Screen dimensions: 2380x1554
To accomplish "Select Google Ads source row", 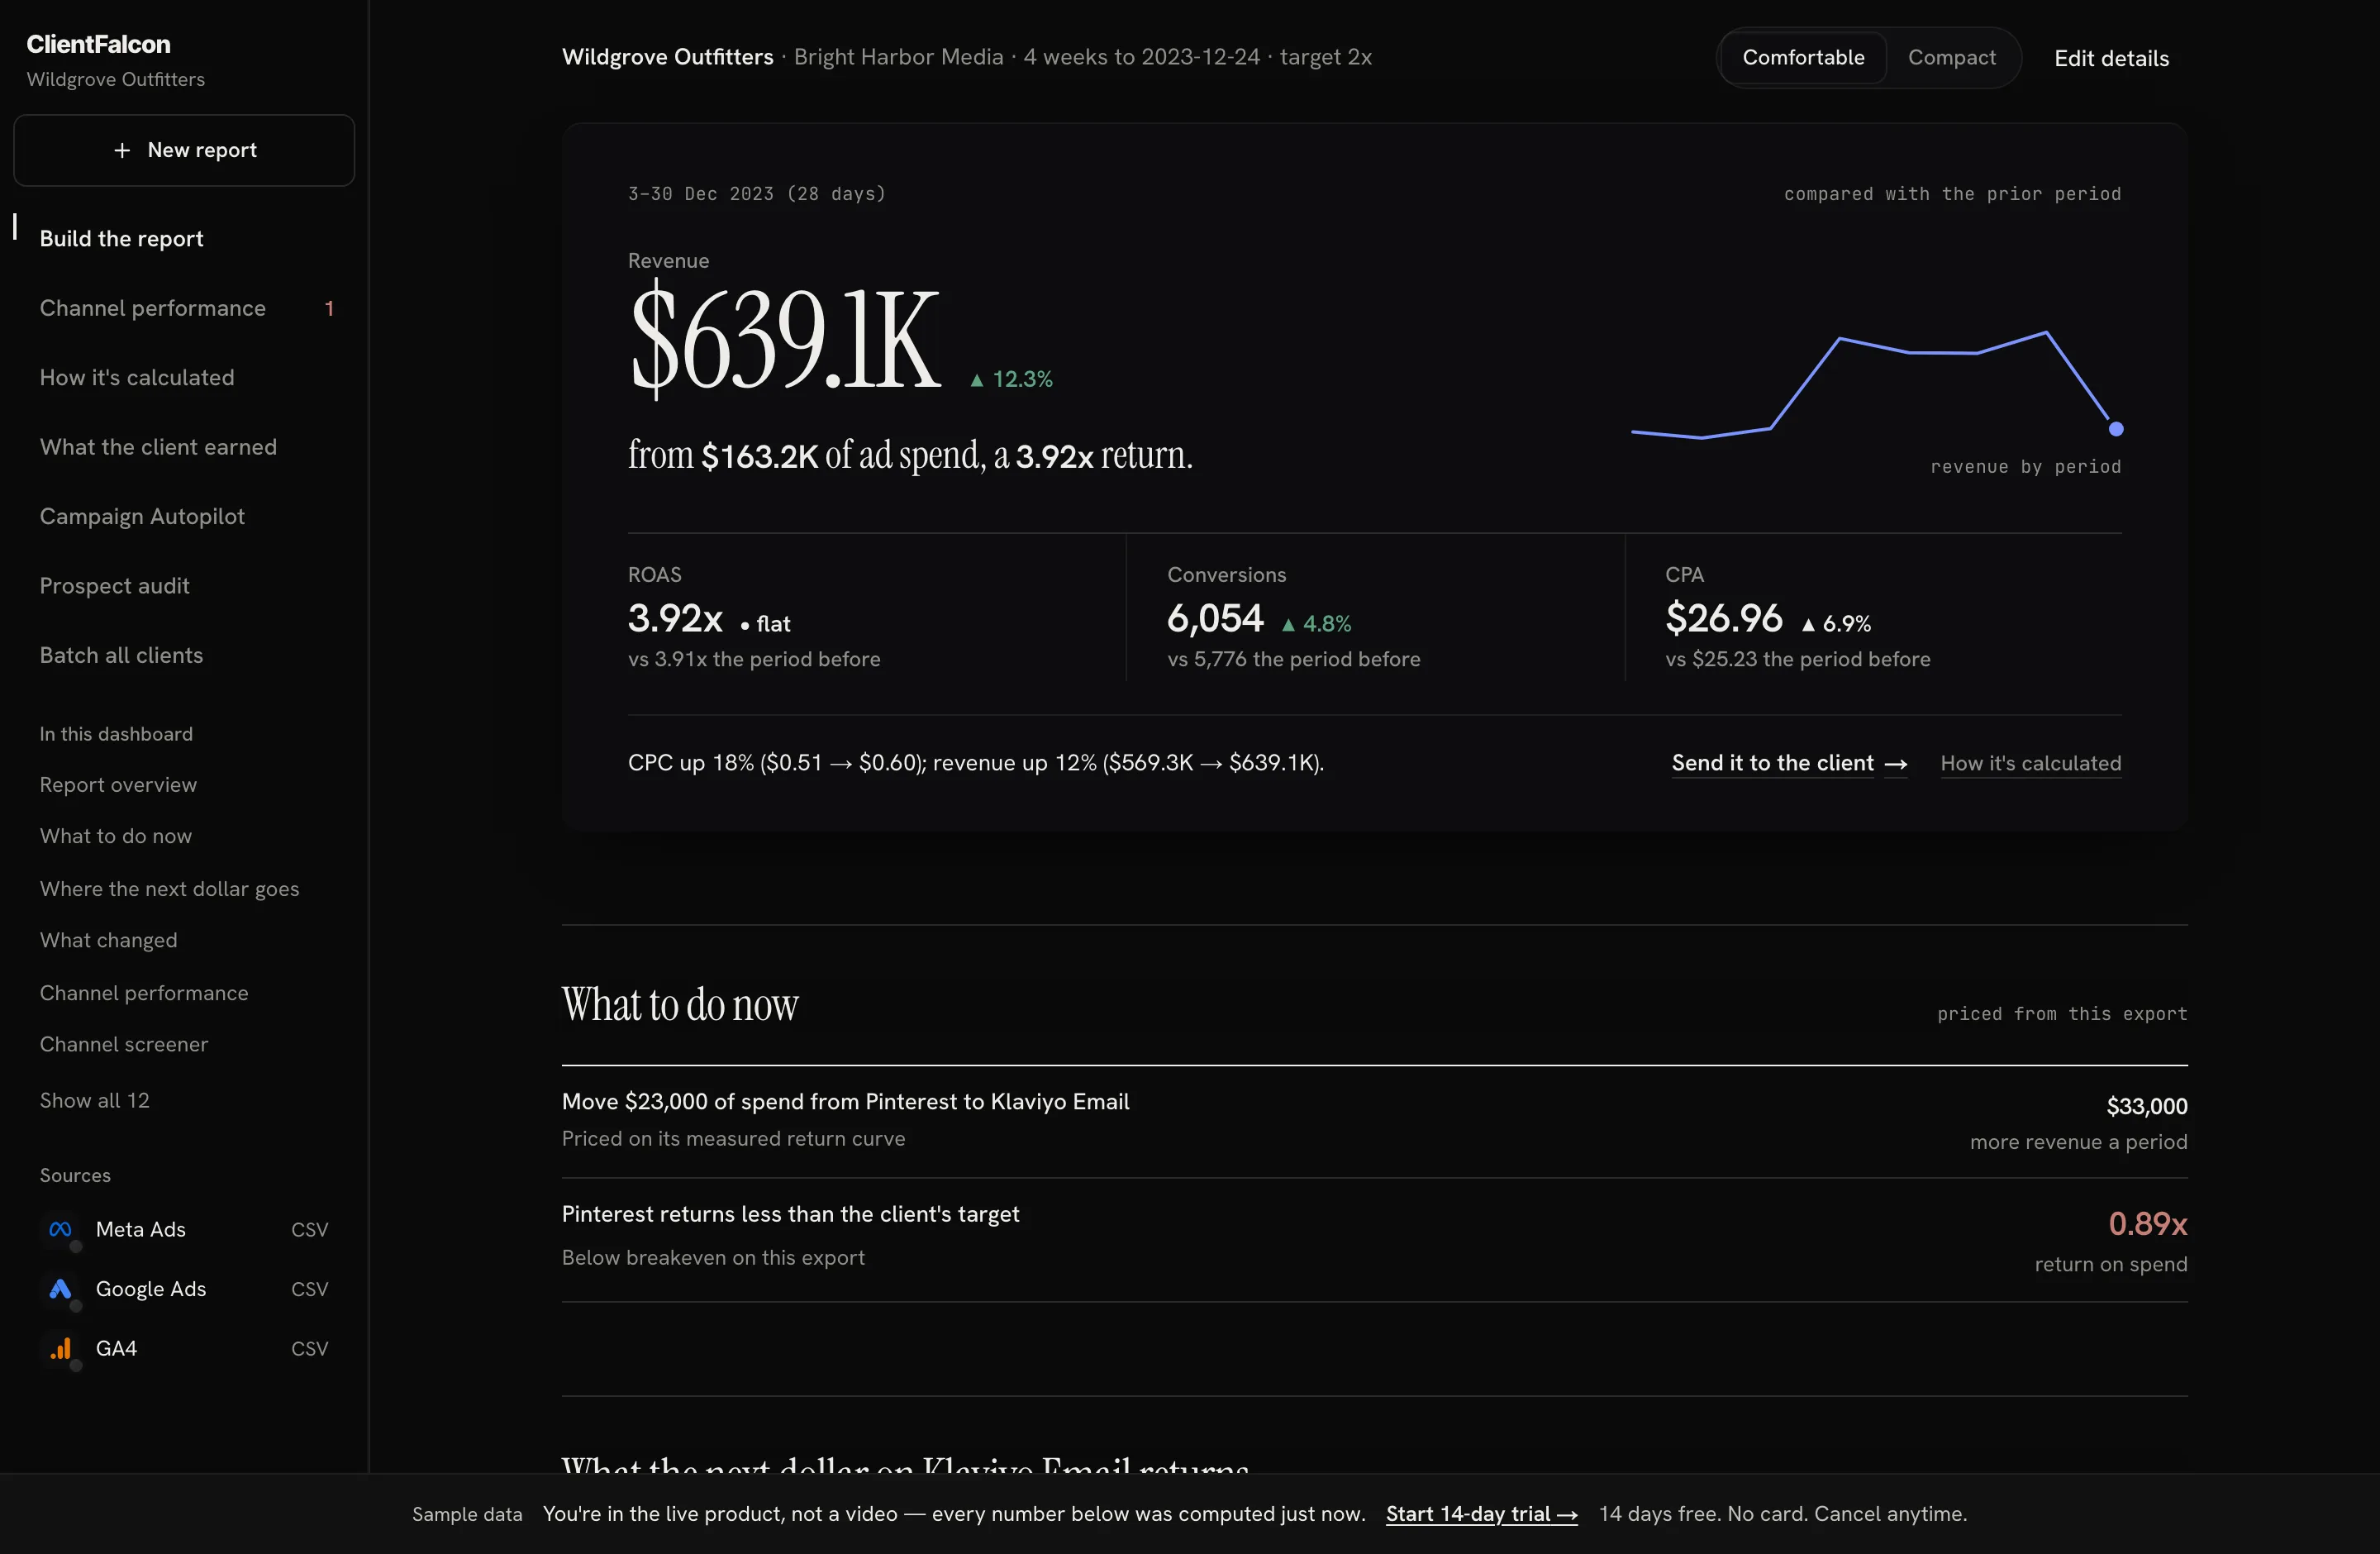I will (x=184, y=1289).
